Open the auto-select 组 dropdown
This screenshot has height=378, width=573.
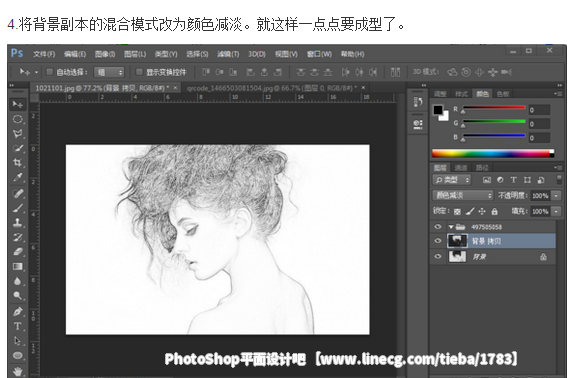(x=109, y=72)
